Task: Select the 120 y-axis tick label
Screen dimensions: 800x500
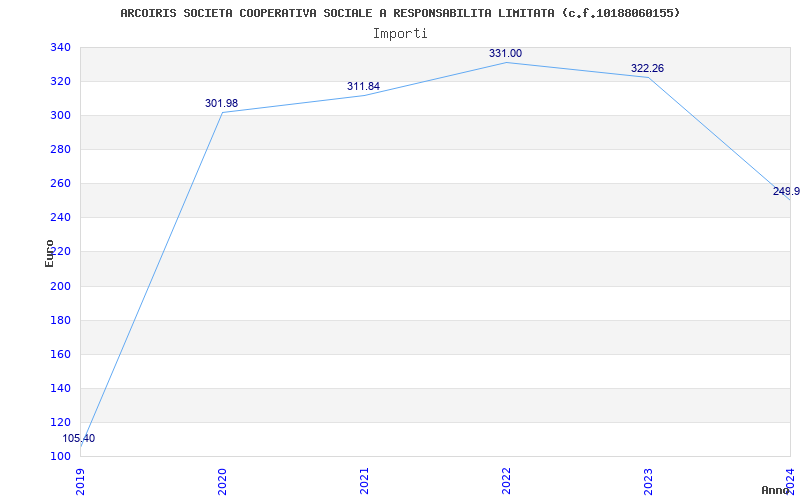Action: (60, 422)
